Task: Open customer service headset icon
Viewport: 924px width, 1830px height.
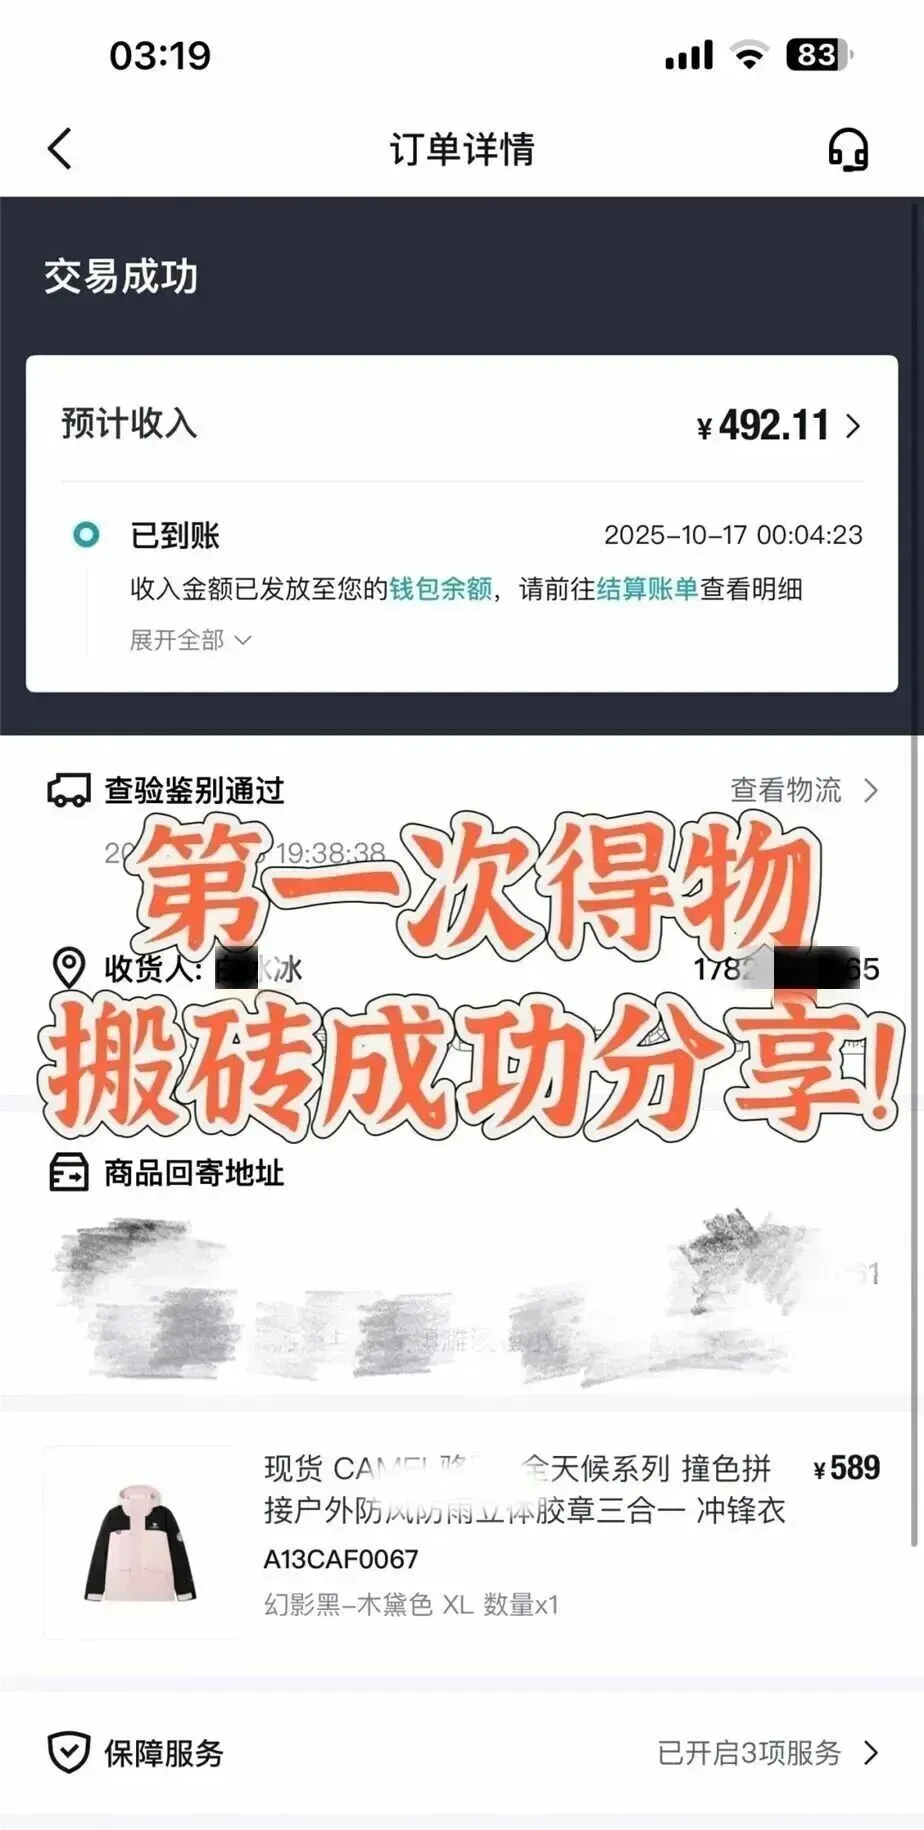Action: click(x=848, y=149)
